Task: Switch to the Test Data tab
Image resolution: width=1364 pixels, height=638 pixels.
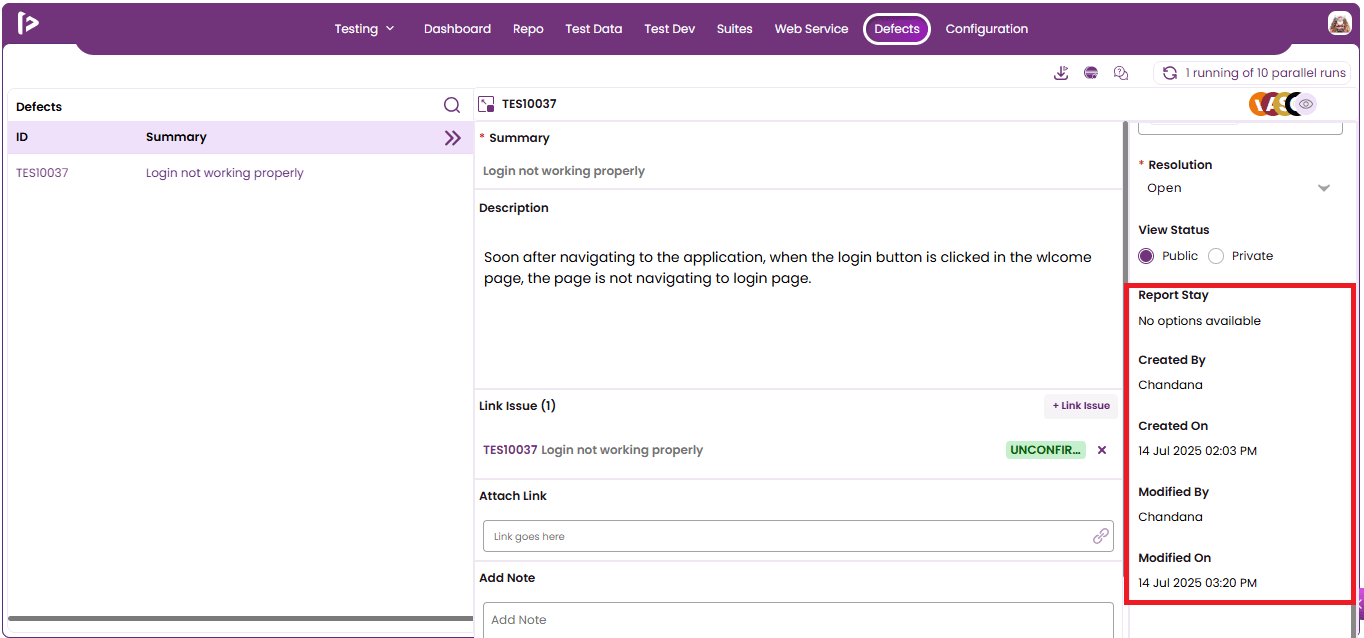Action: (x=594, y=29)
